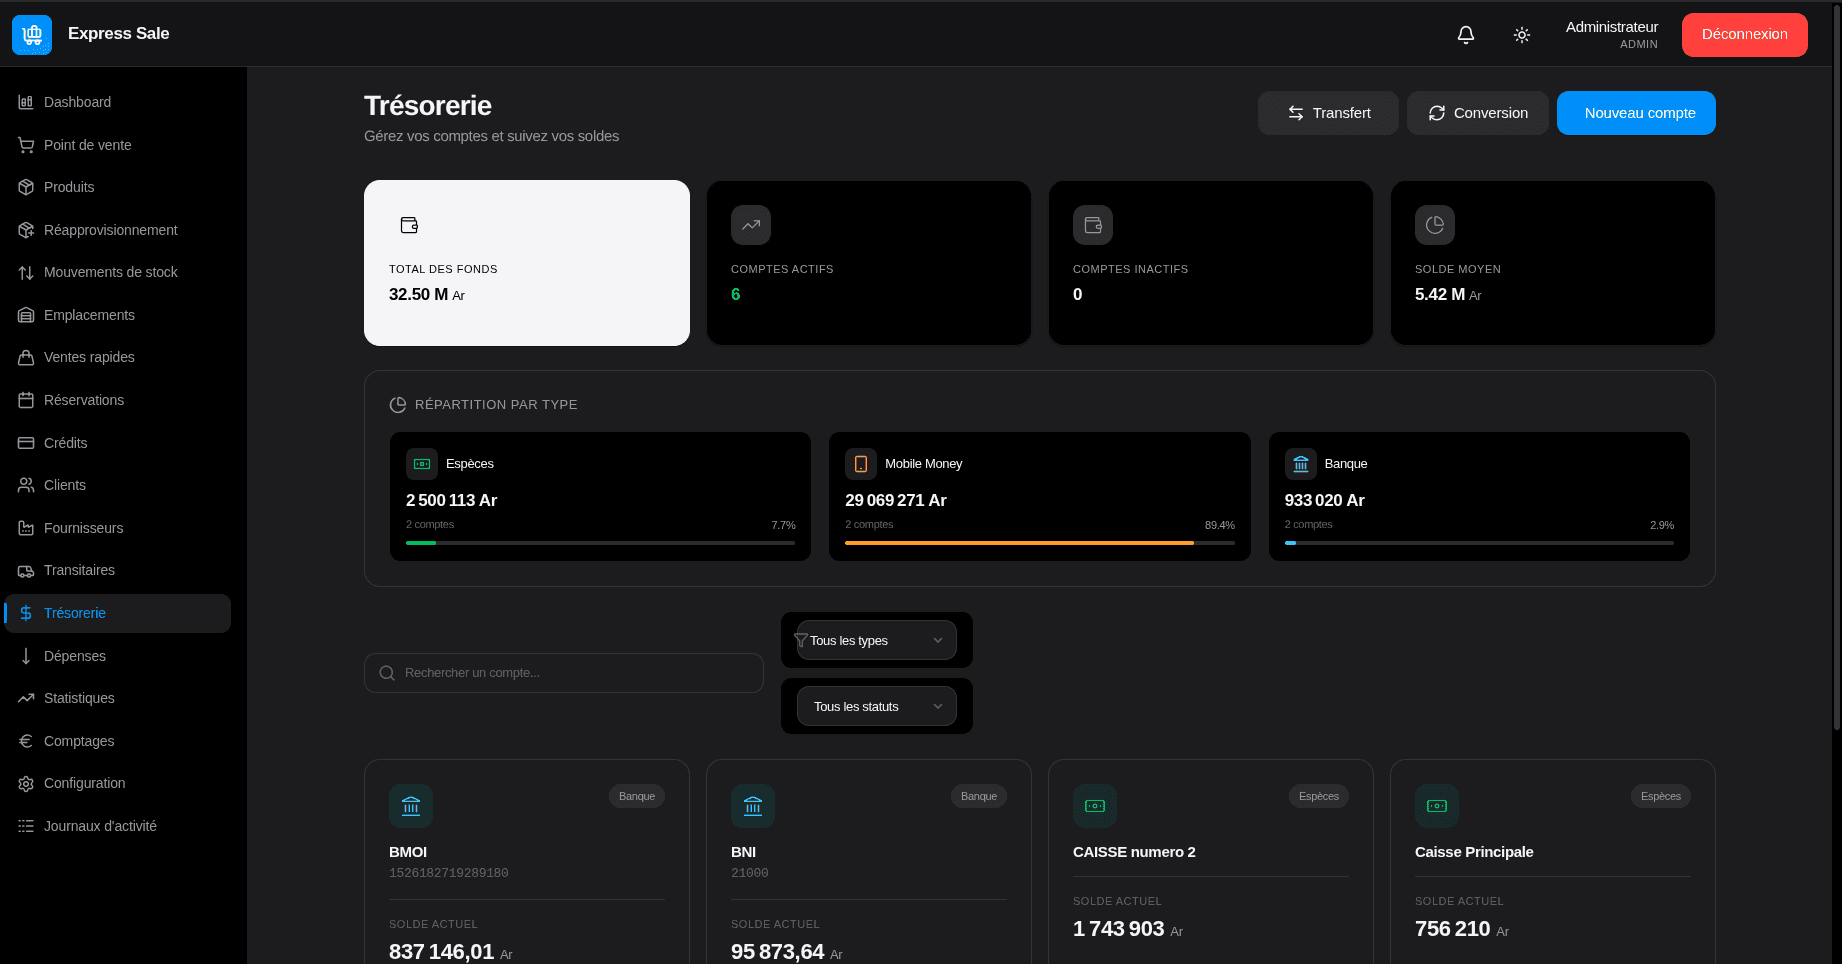Click trend icon in Comptes actifs card
The width and height of the screenshot is (1842, 964).
pyautogui.click(x=751, y=225)
